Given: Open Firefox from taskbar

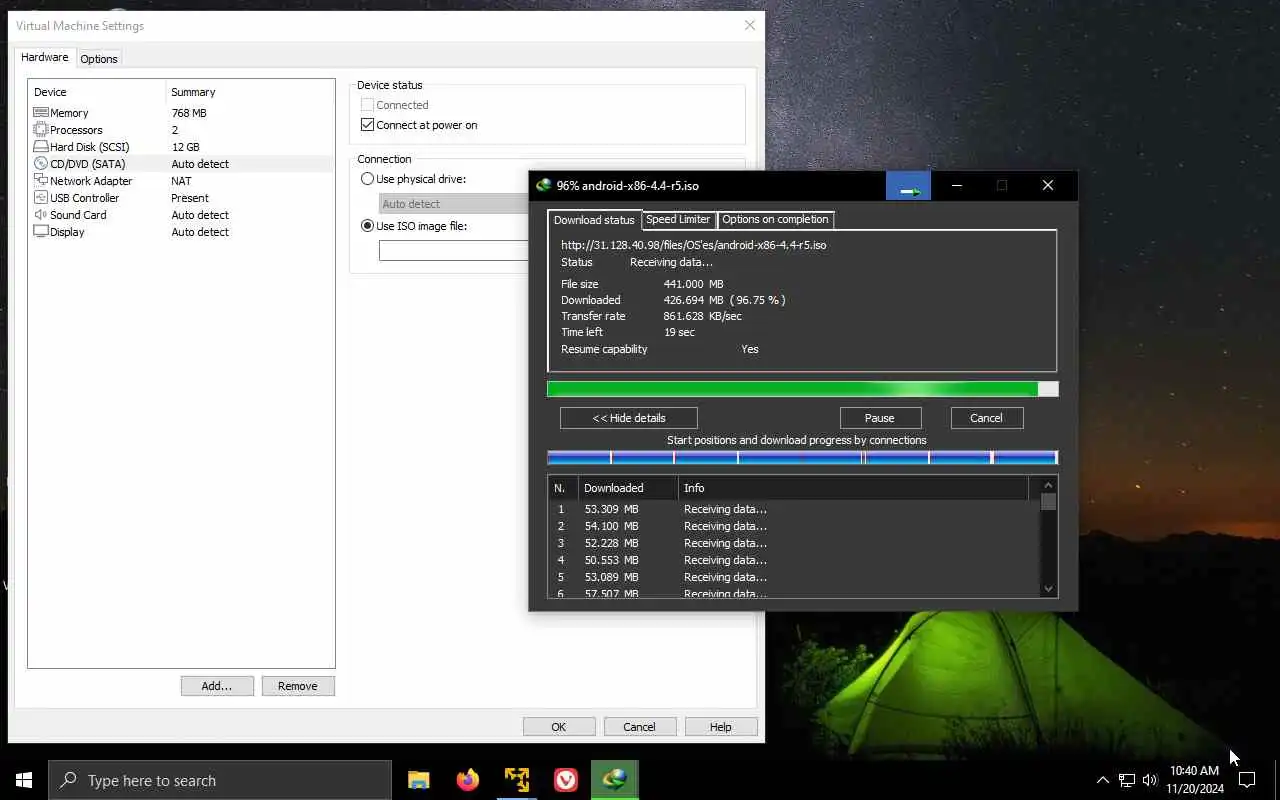Looking at the screenshot, I should (467, 780).
